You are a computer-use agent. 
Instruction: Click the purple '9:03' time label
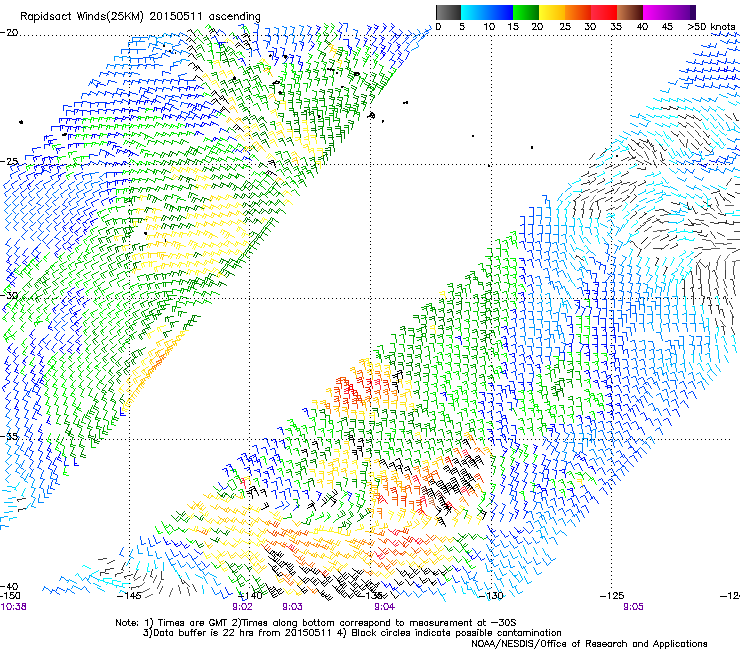tap(293, 607)
